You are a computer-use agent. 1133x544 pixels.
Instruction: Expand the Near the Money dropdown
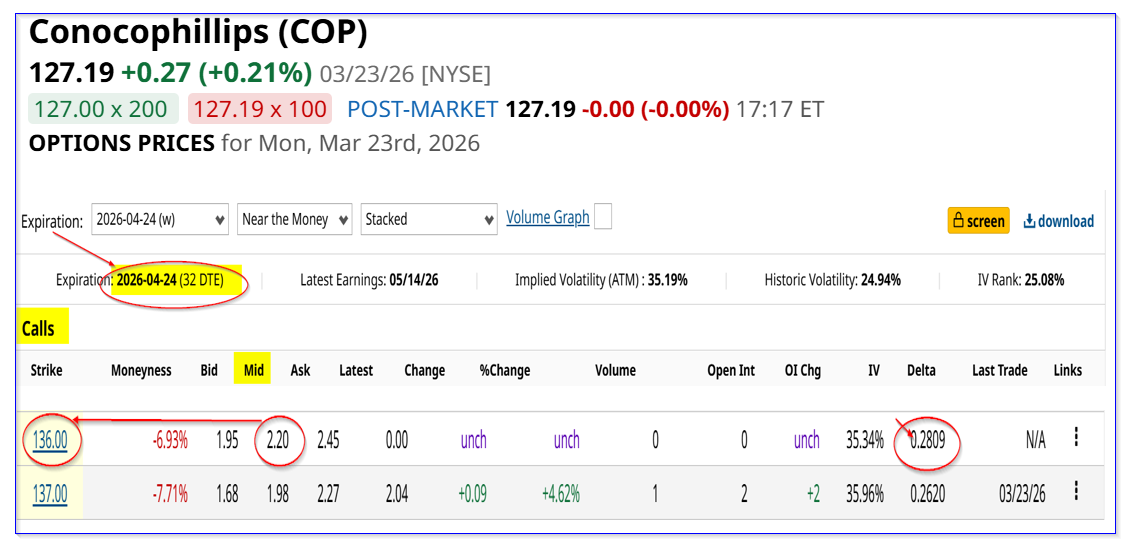point(295,219)
